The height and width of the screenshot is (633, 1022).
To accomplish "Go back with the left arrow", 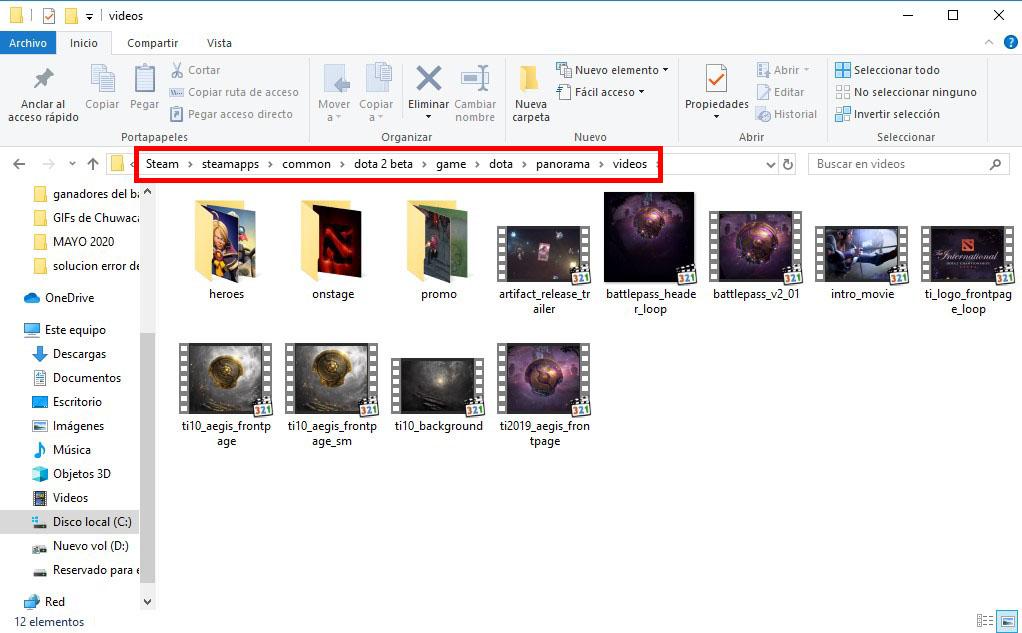I will (x=20, y=164).
